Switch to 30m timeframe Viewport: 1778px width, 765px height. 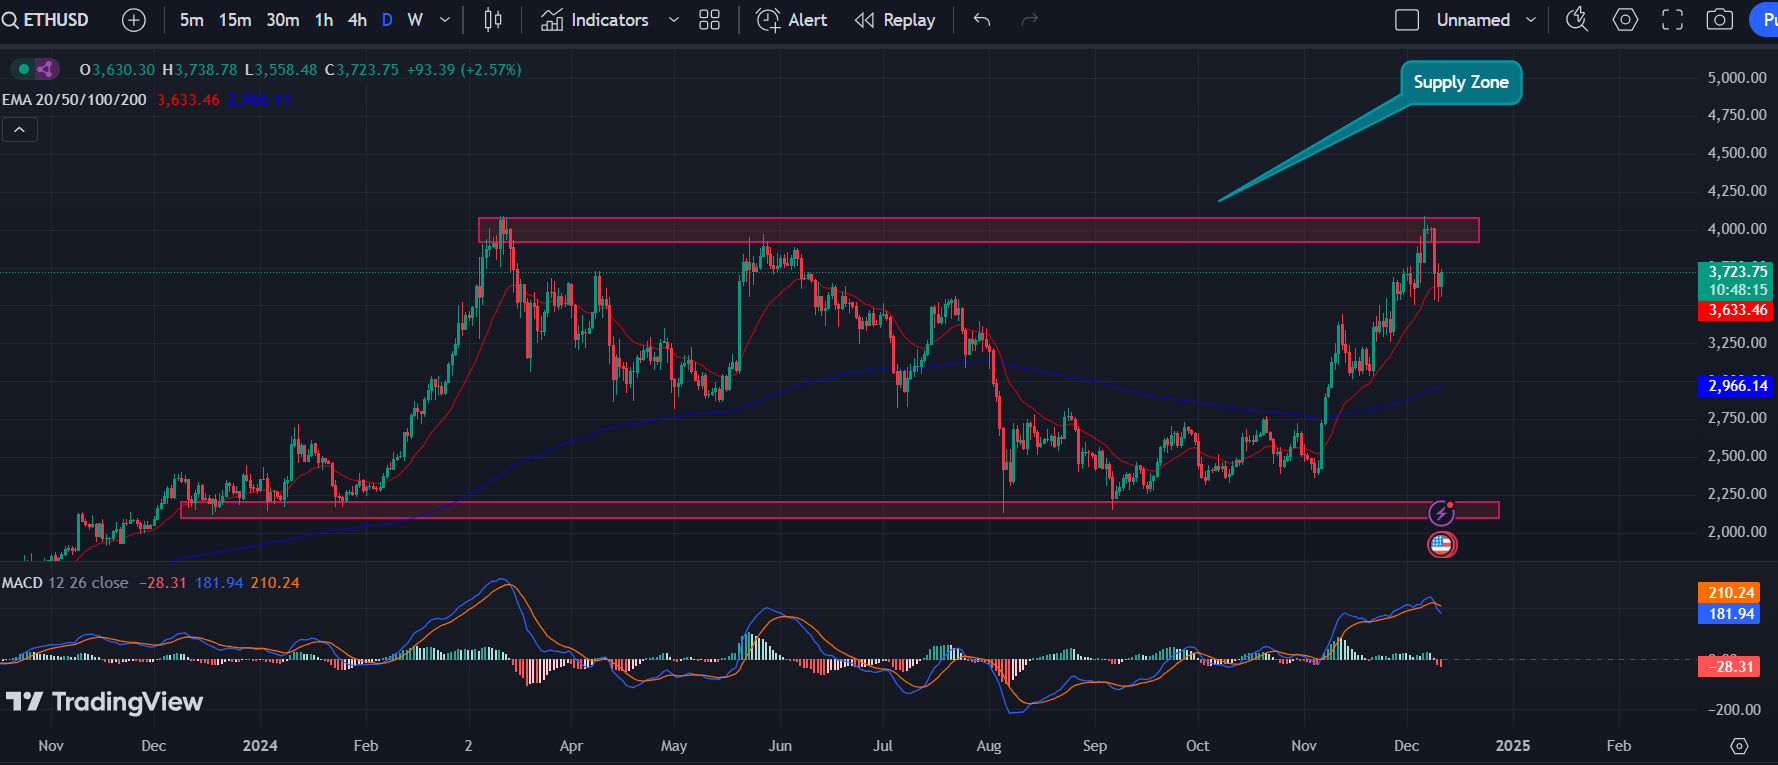point(283,20)
